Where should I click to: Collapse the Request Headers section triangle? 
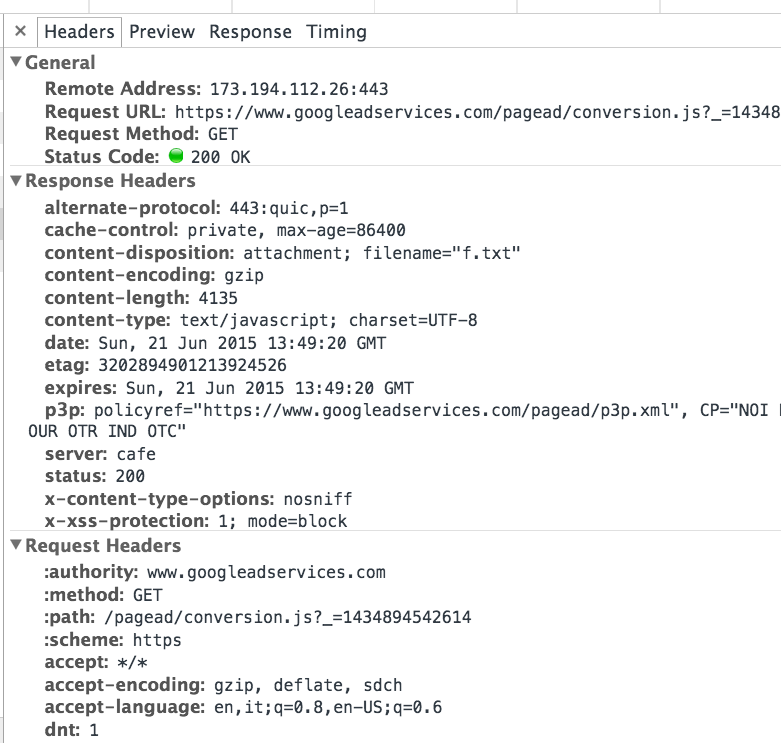pos(16,545)
